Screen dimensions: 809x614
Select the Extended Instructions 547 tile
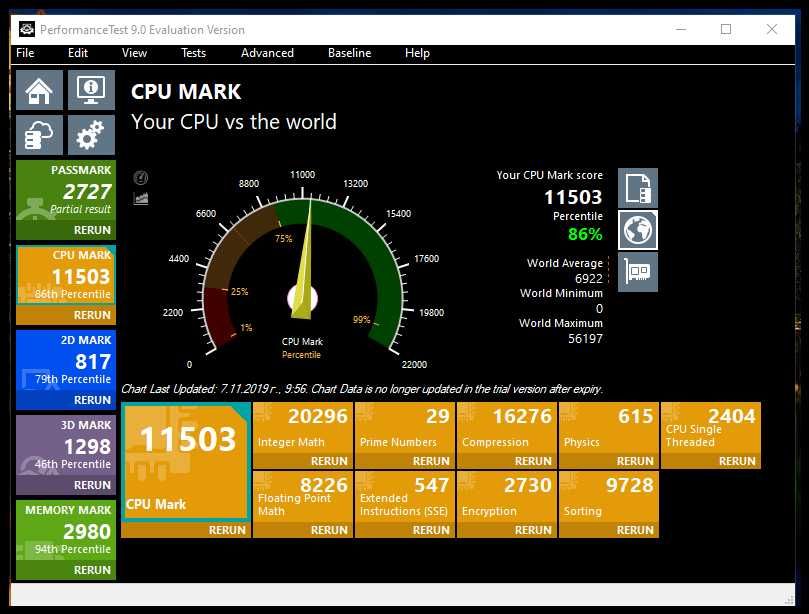pos(405,497)
